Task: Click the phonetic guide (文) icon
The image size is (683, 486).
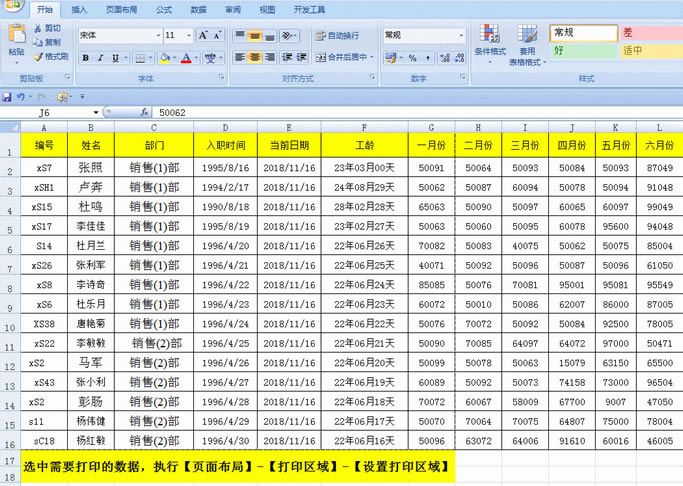Action: click(x=210, y=57)
